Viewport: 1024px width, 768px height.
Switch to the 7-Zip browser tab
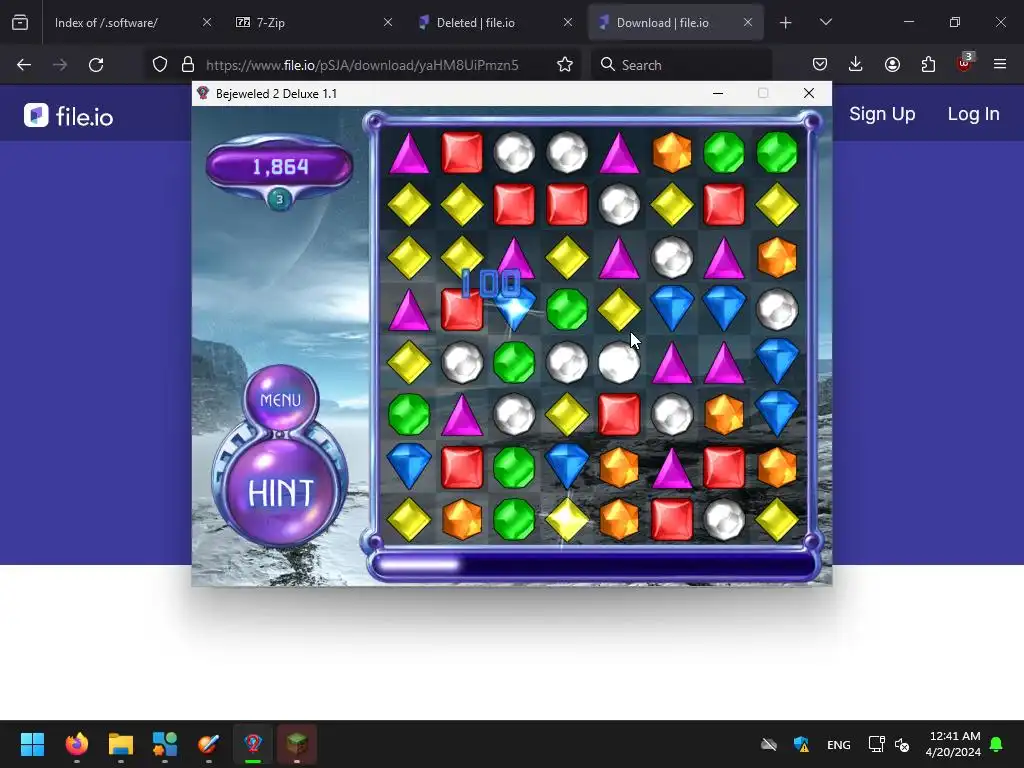point(314,22)
